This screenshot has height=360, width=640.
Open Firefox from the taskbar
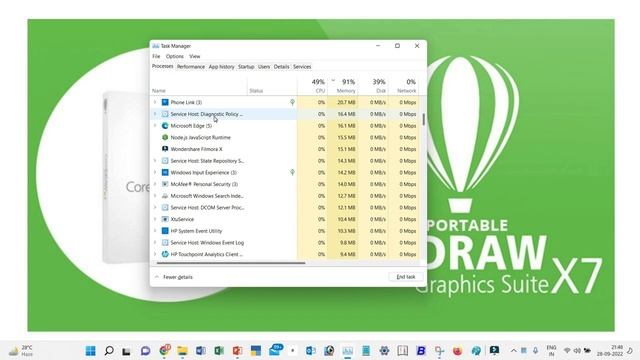click(458, 351)
